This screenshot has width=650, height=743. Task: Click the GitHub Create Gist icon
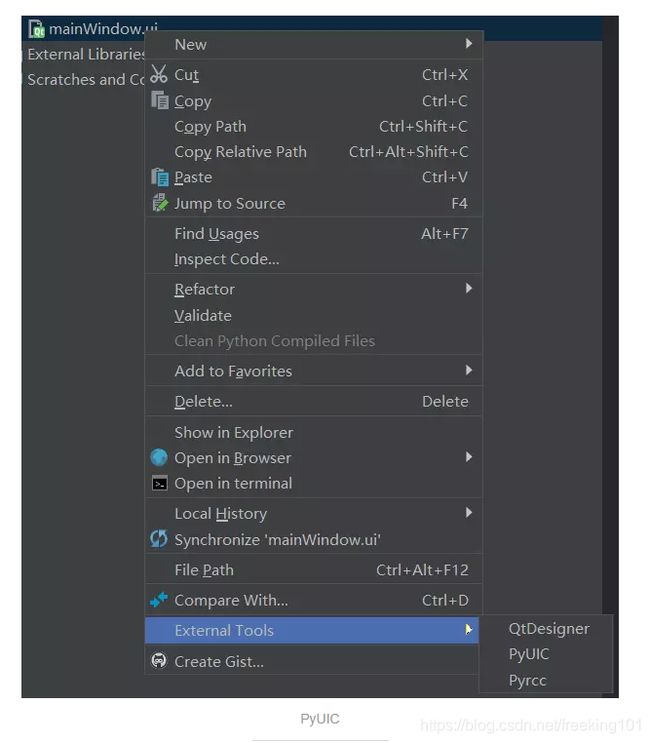coord(159,661)
